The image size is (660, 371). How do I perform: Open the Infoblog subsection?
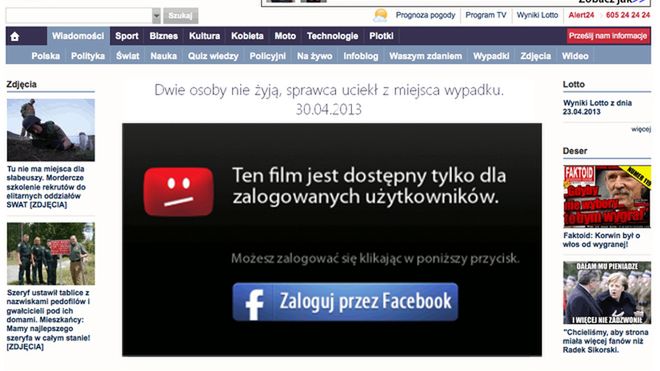(361, 56)
